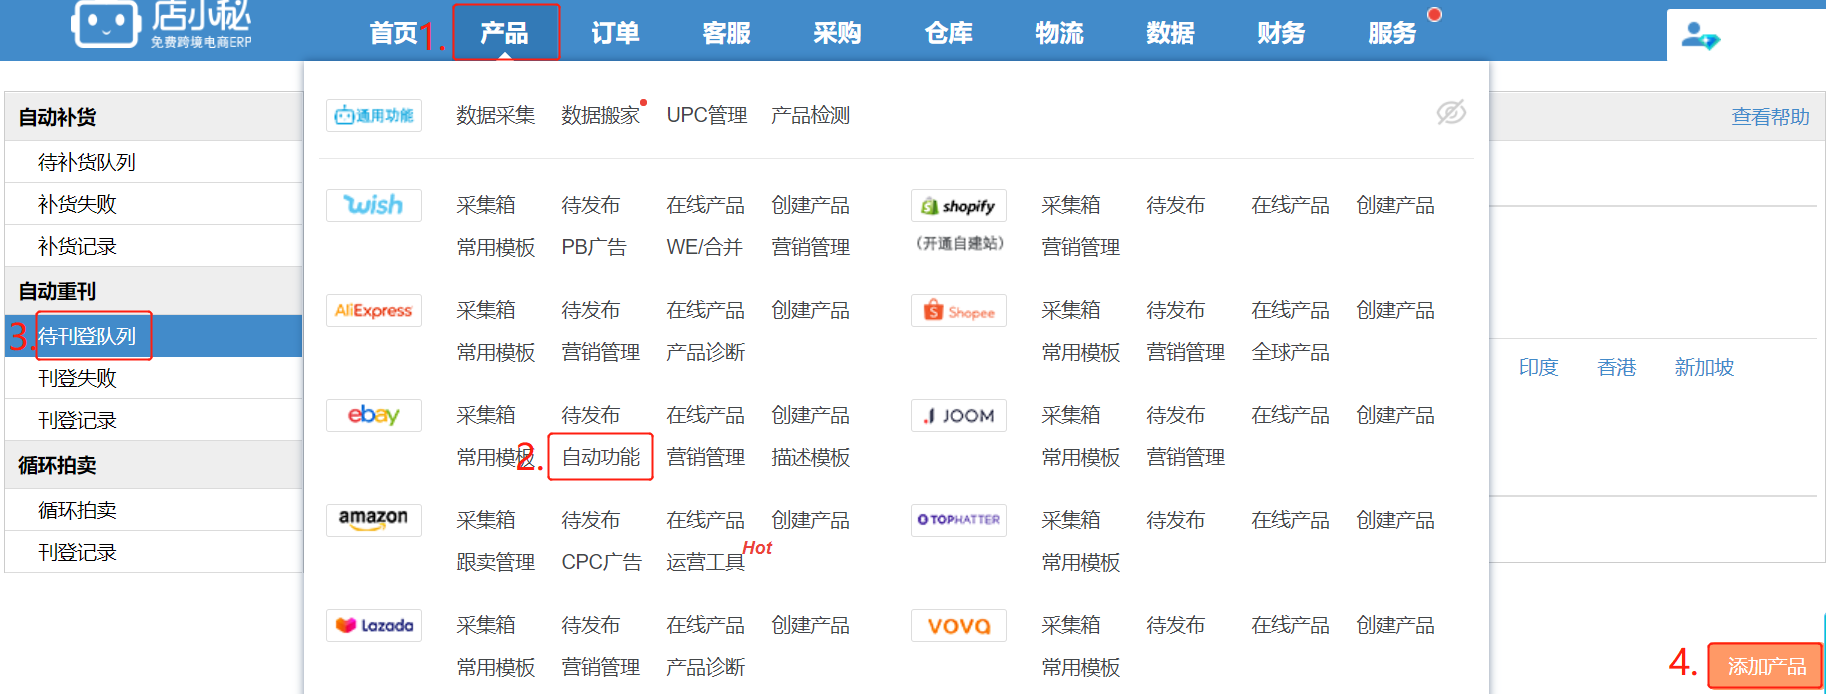Viewport: 1826px width, 694px height.
Task: Select the Shopify platform logo
Action: tap(959, 205)
